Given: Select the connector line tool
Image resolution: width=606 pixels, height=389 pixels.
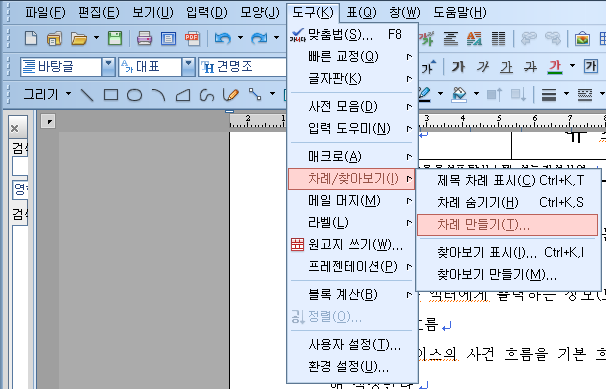Looking at the screenshot, I should click(255, 94).
